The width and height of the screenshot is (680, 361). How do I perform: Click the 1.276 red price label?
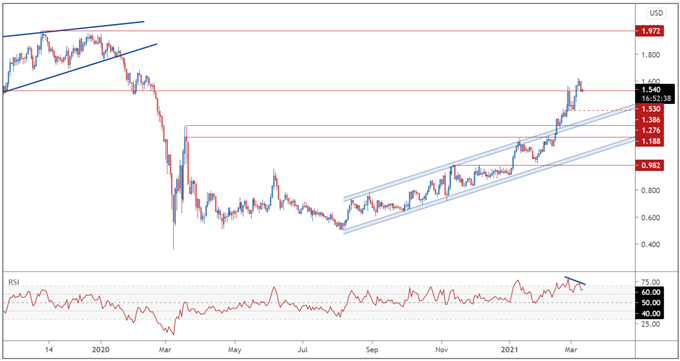point(649,130)
